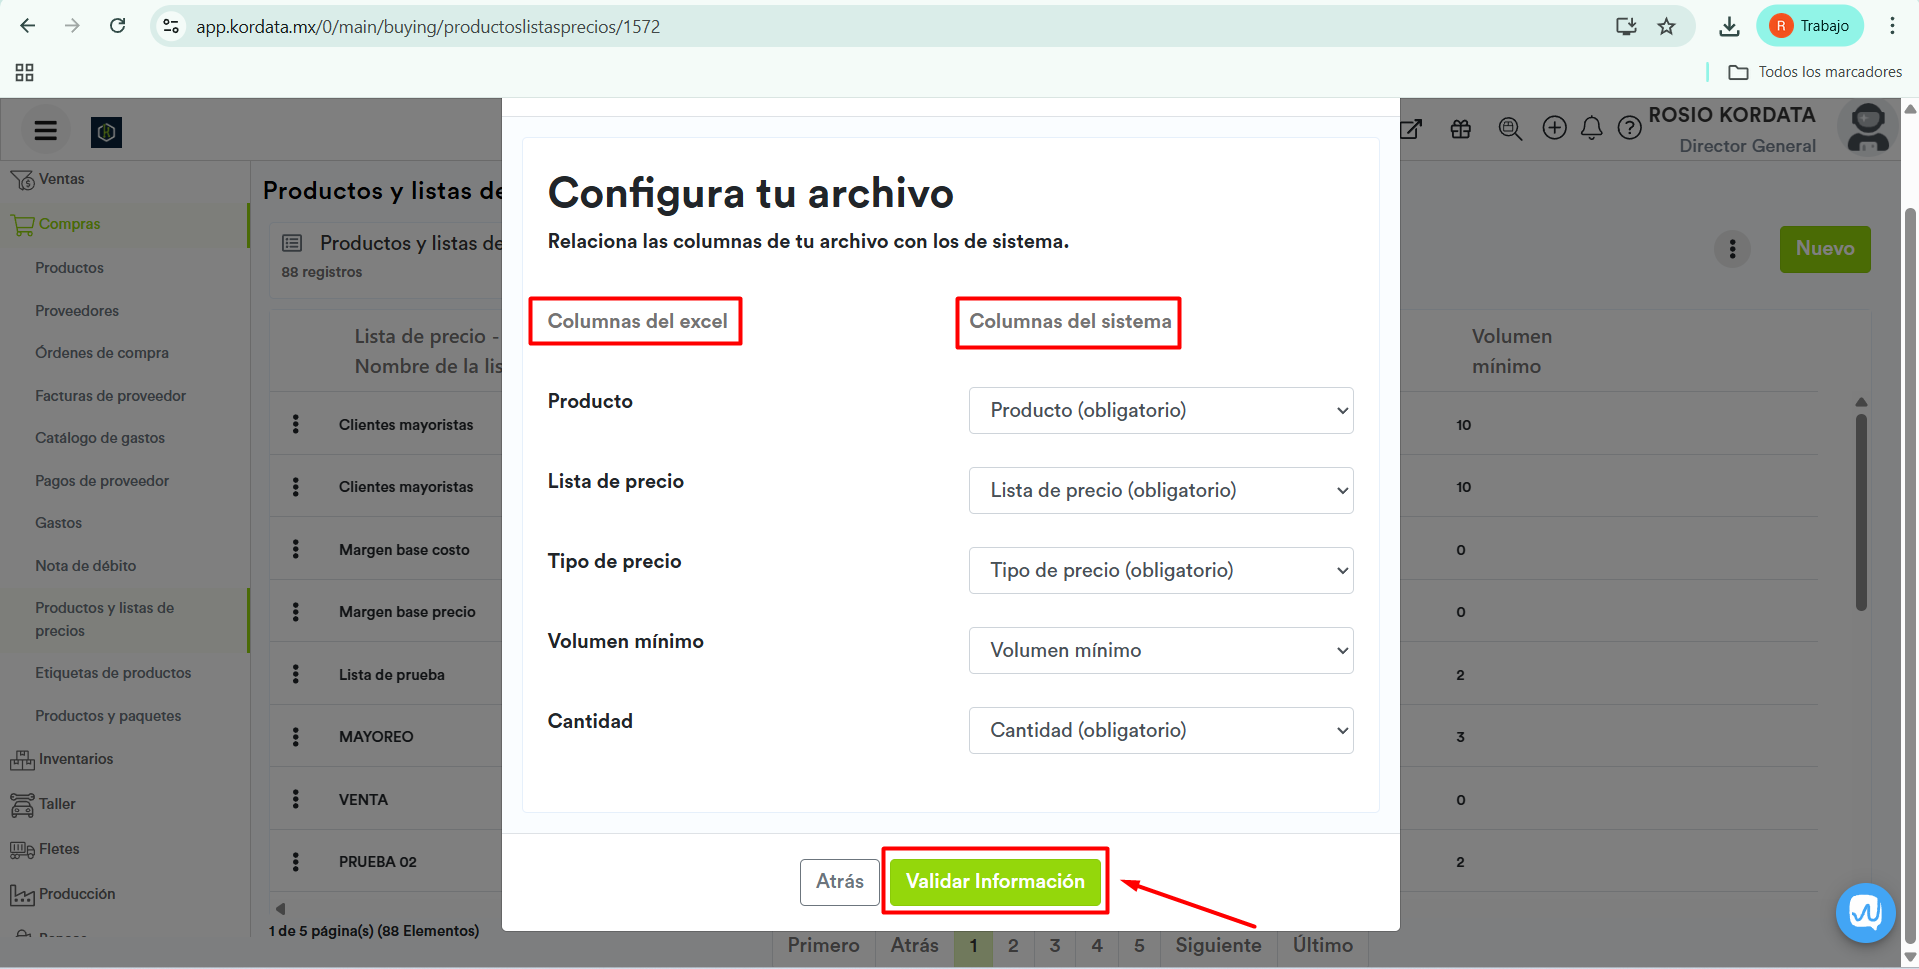Open the Cantidad (obligatorio) dropdown
Viewport: 1919px width, 969px height.
1160,731
